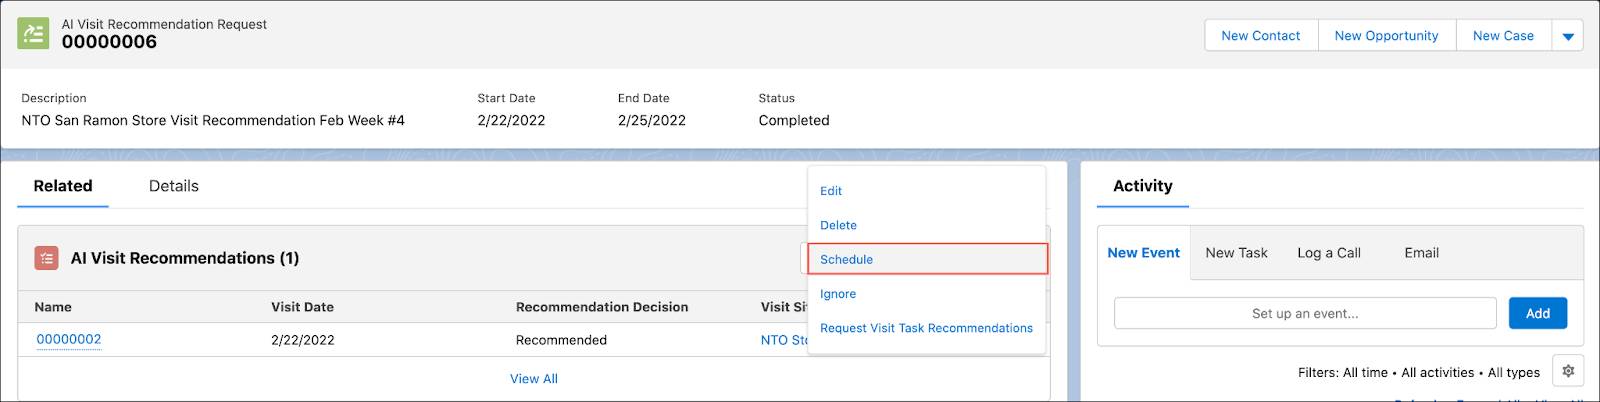The image size is (1600, 402).
Task: Select Request Visit Task Recommendations option
Action: (x=926, y=328)
